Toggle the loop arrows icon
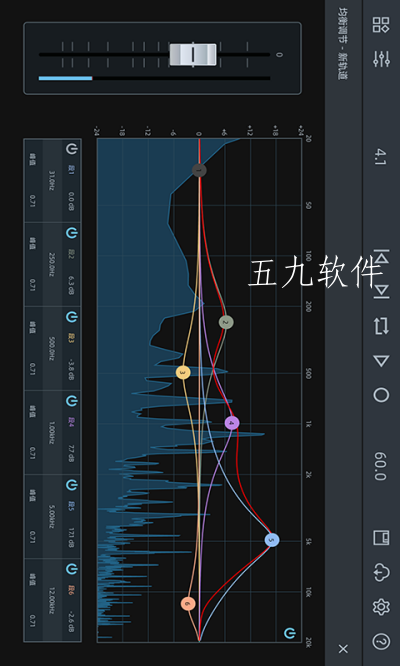Image resolution: width=400 pixels, height=666 pixels. pos(381,326)
